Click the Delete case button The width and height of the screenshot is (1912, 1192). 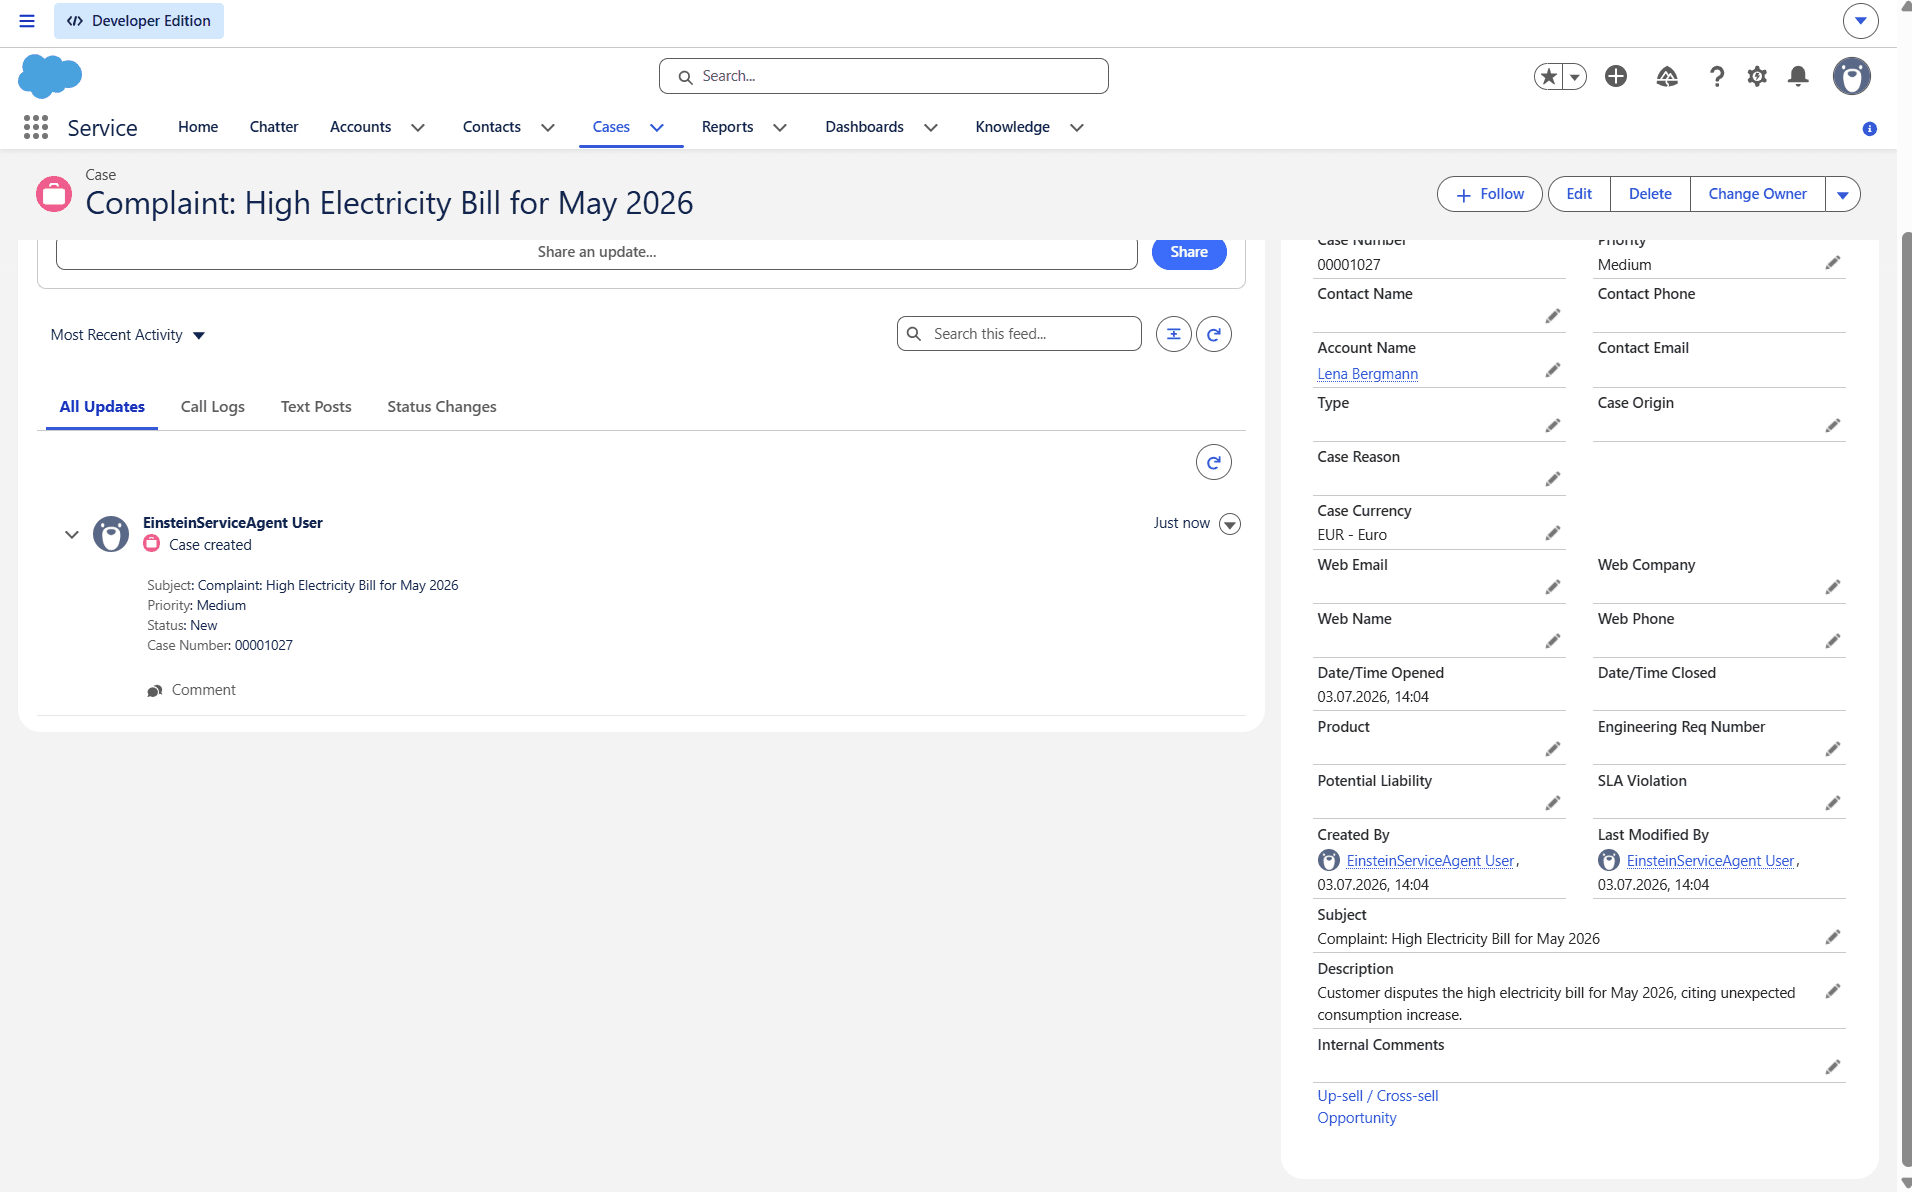pyautogui.click(x=1650, y=194)
